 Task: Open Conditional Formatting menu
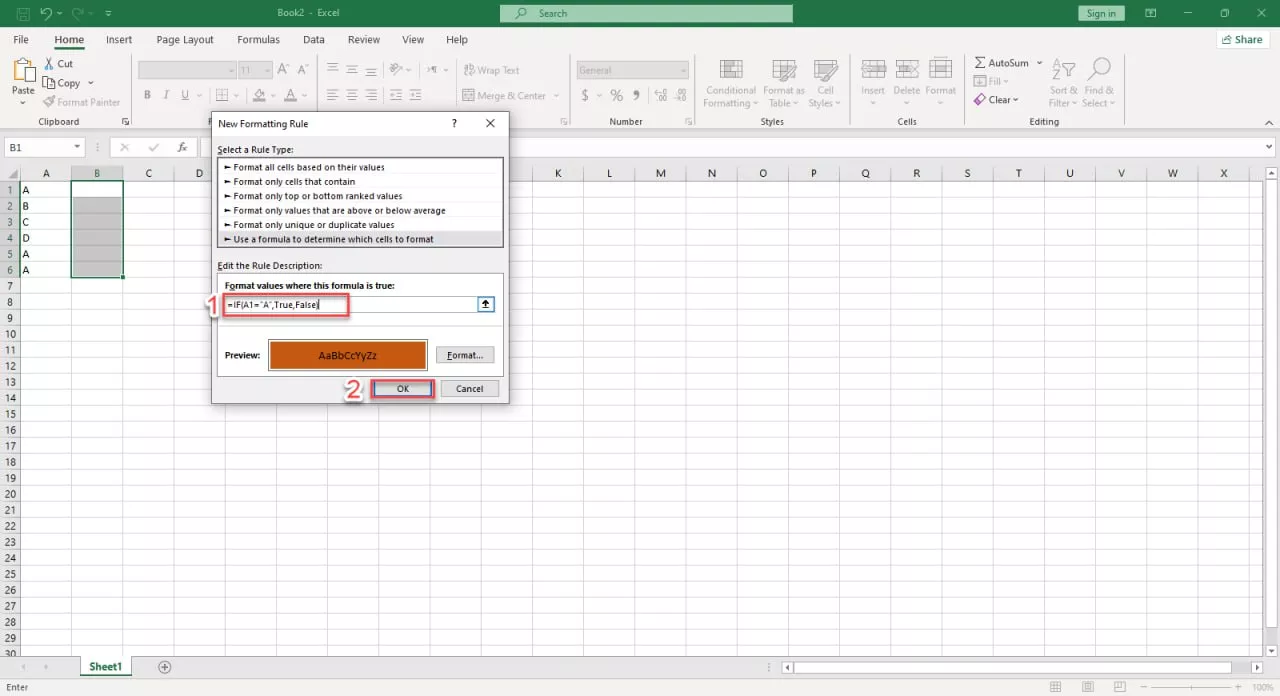point(730,83)
